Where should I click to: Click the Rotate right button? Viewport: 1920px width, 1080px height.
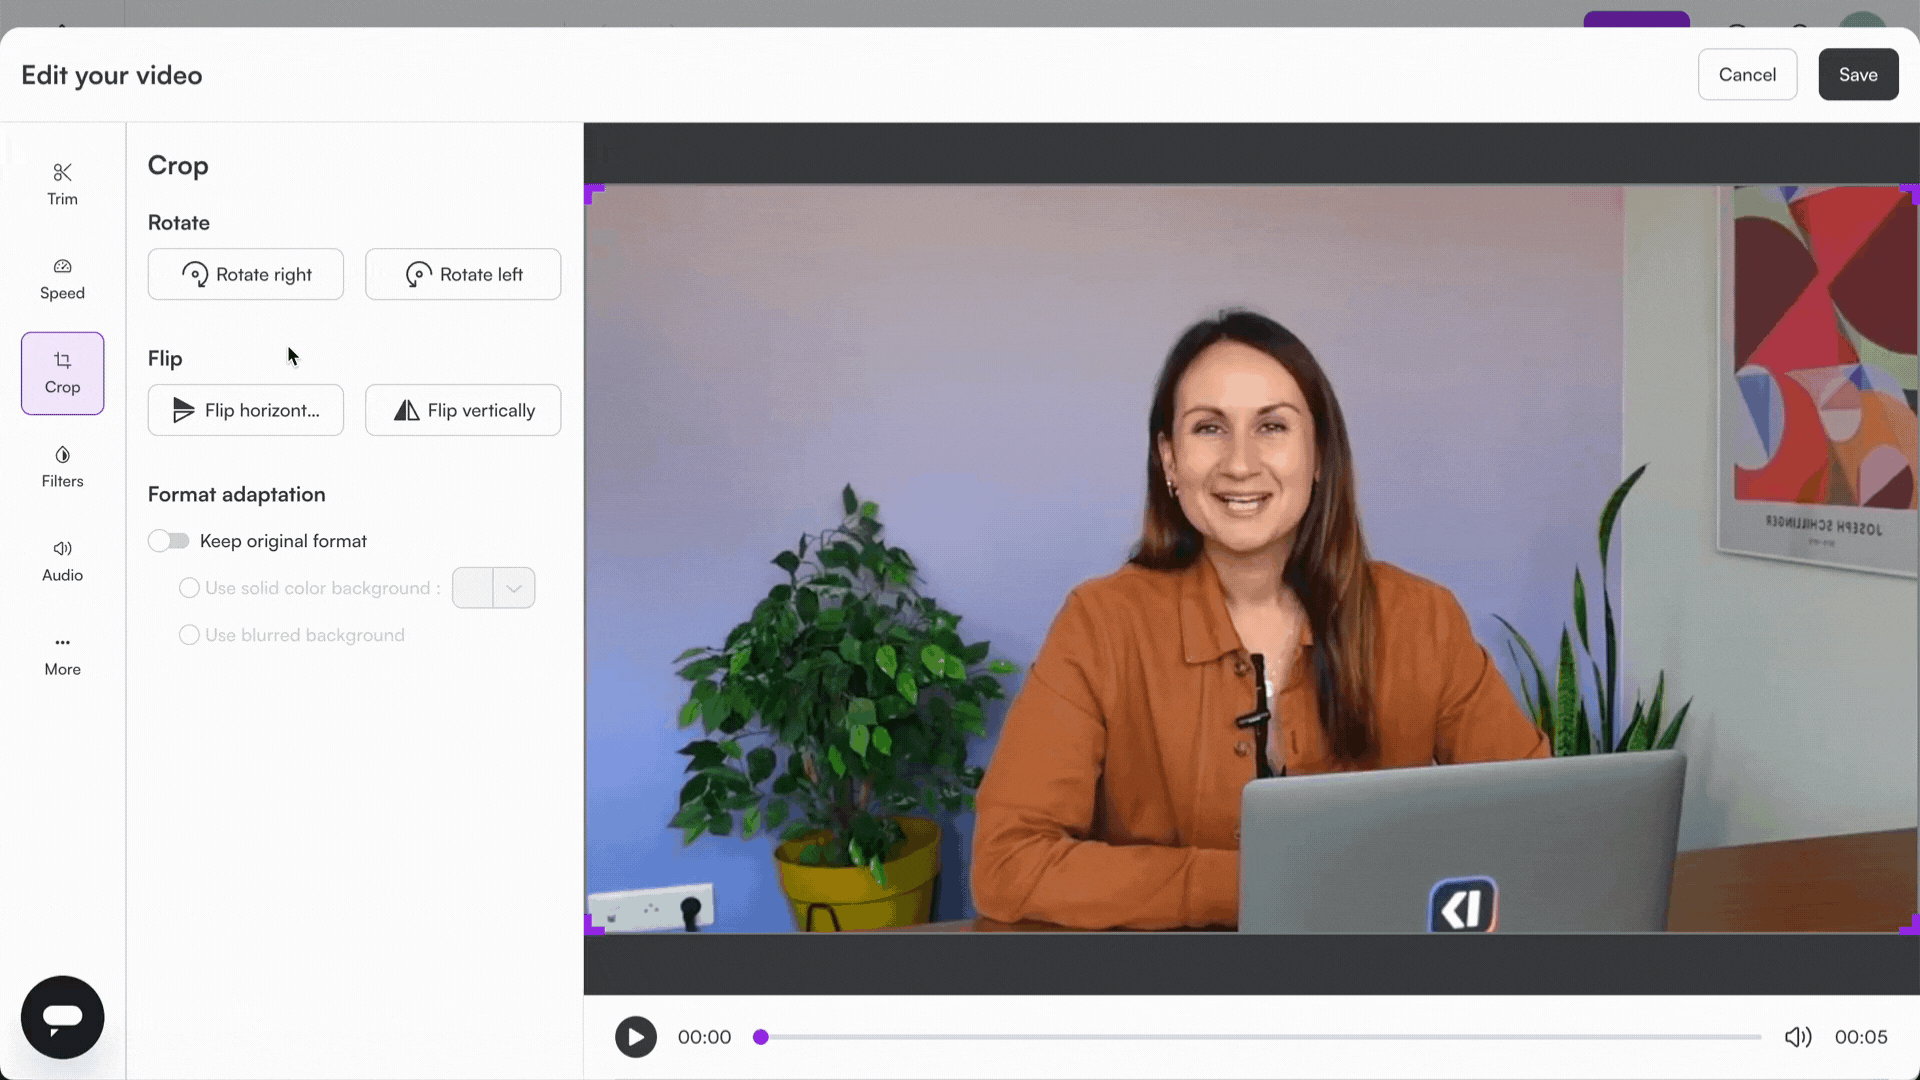[245, 274]
